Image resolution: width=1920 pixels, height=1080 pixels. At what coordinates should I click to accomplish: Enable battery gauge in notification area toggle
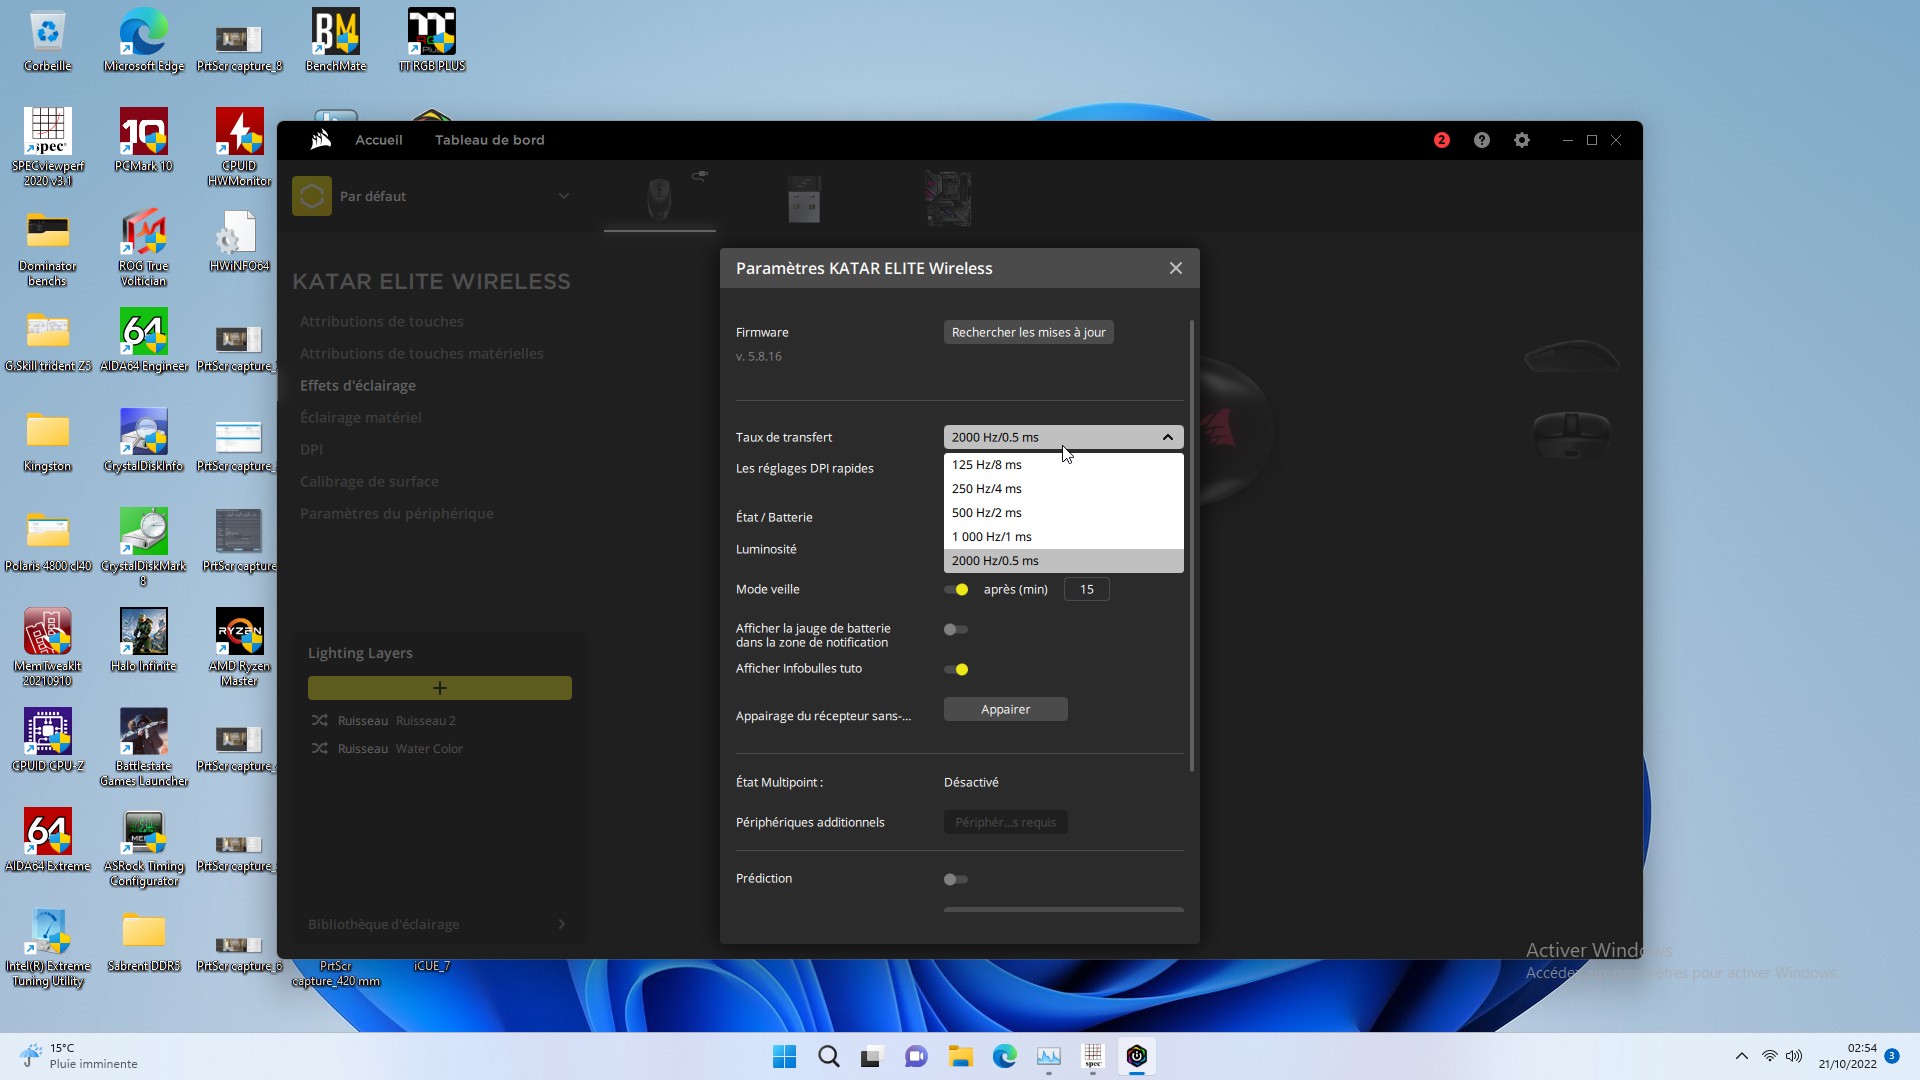pos(956,630)
